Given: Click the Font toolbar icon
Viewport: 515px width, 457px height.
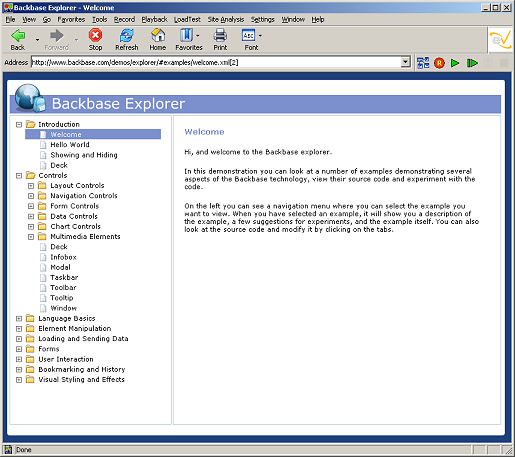Looking at the screenshot, I should tap(248, 35).
